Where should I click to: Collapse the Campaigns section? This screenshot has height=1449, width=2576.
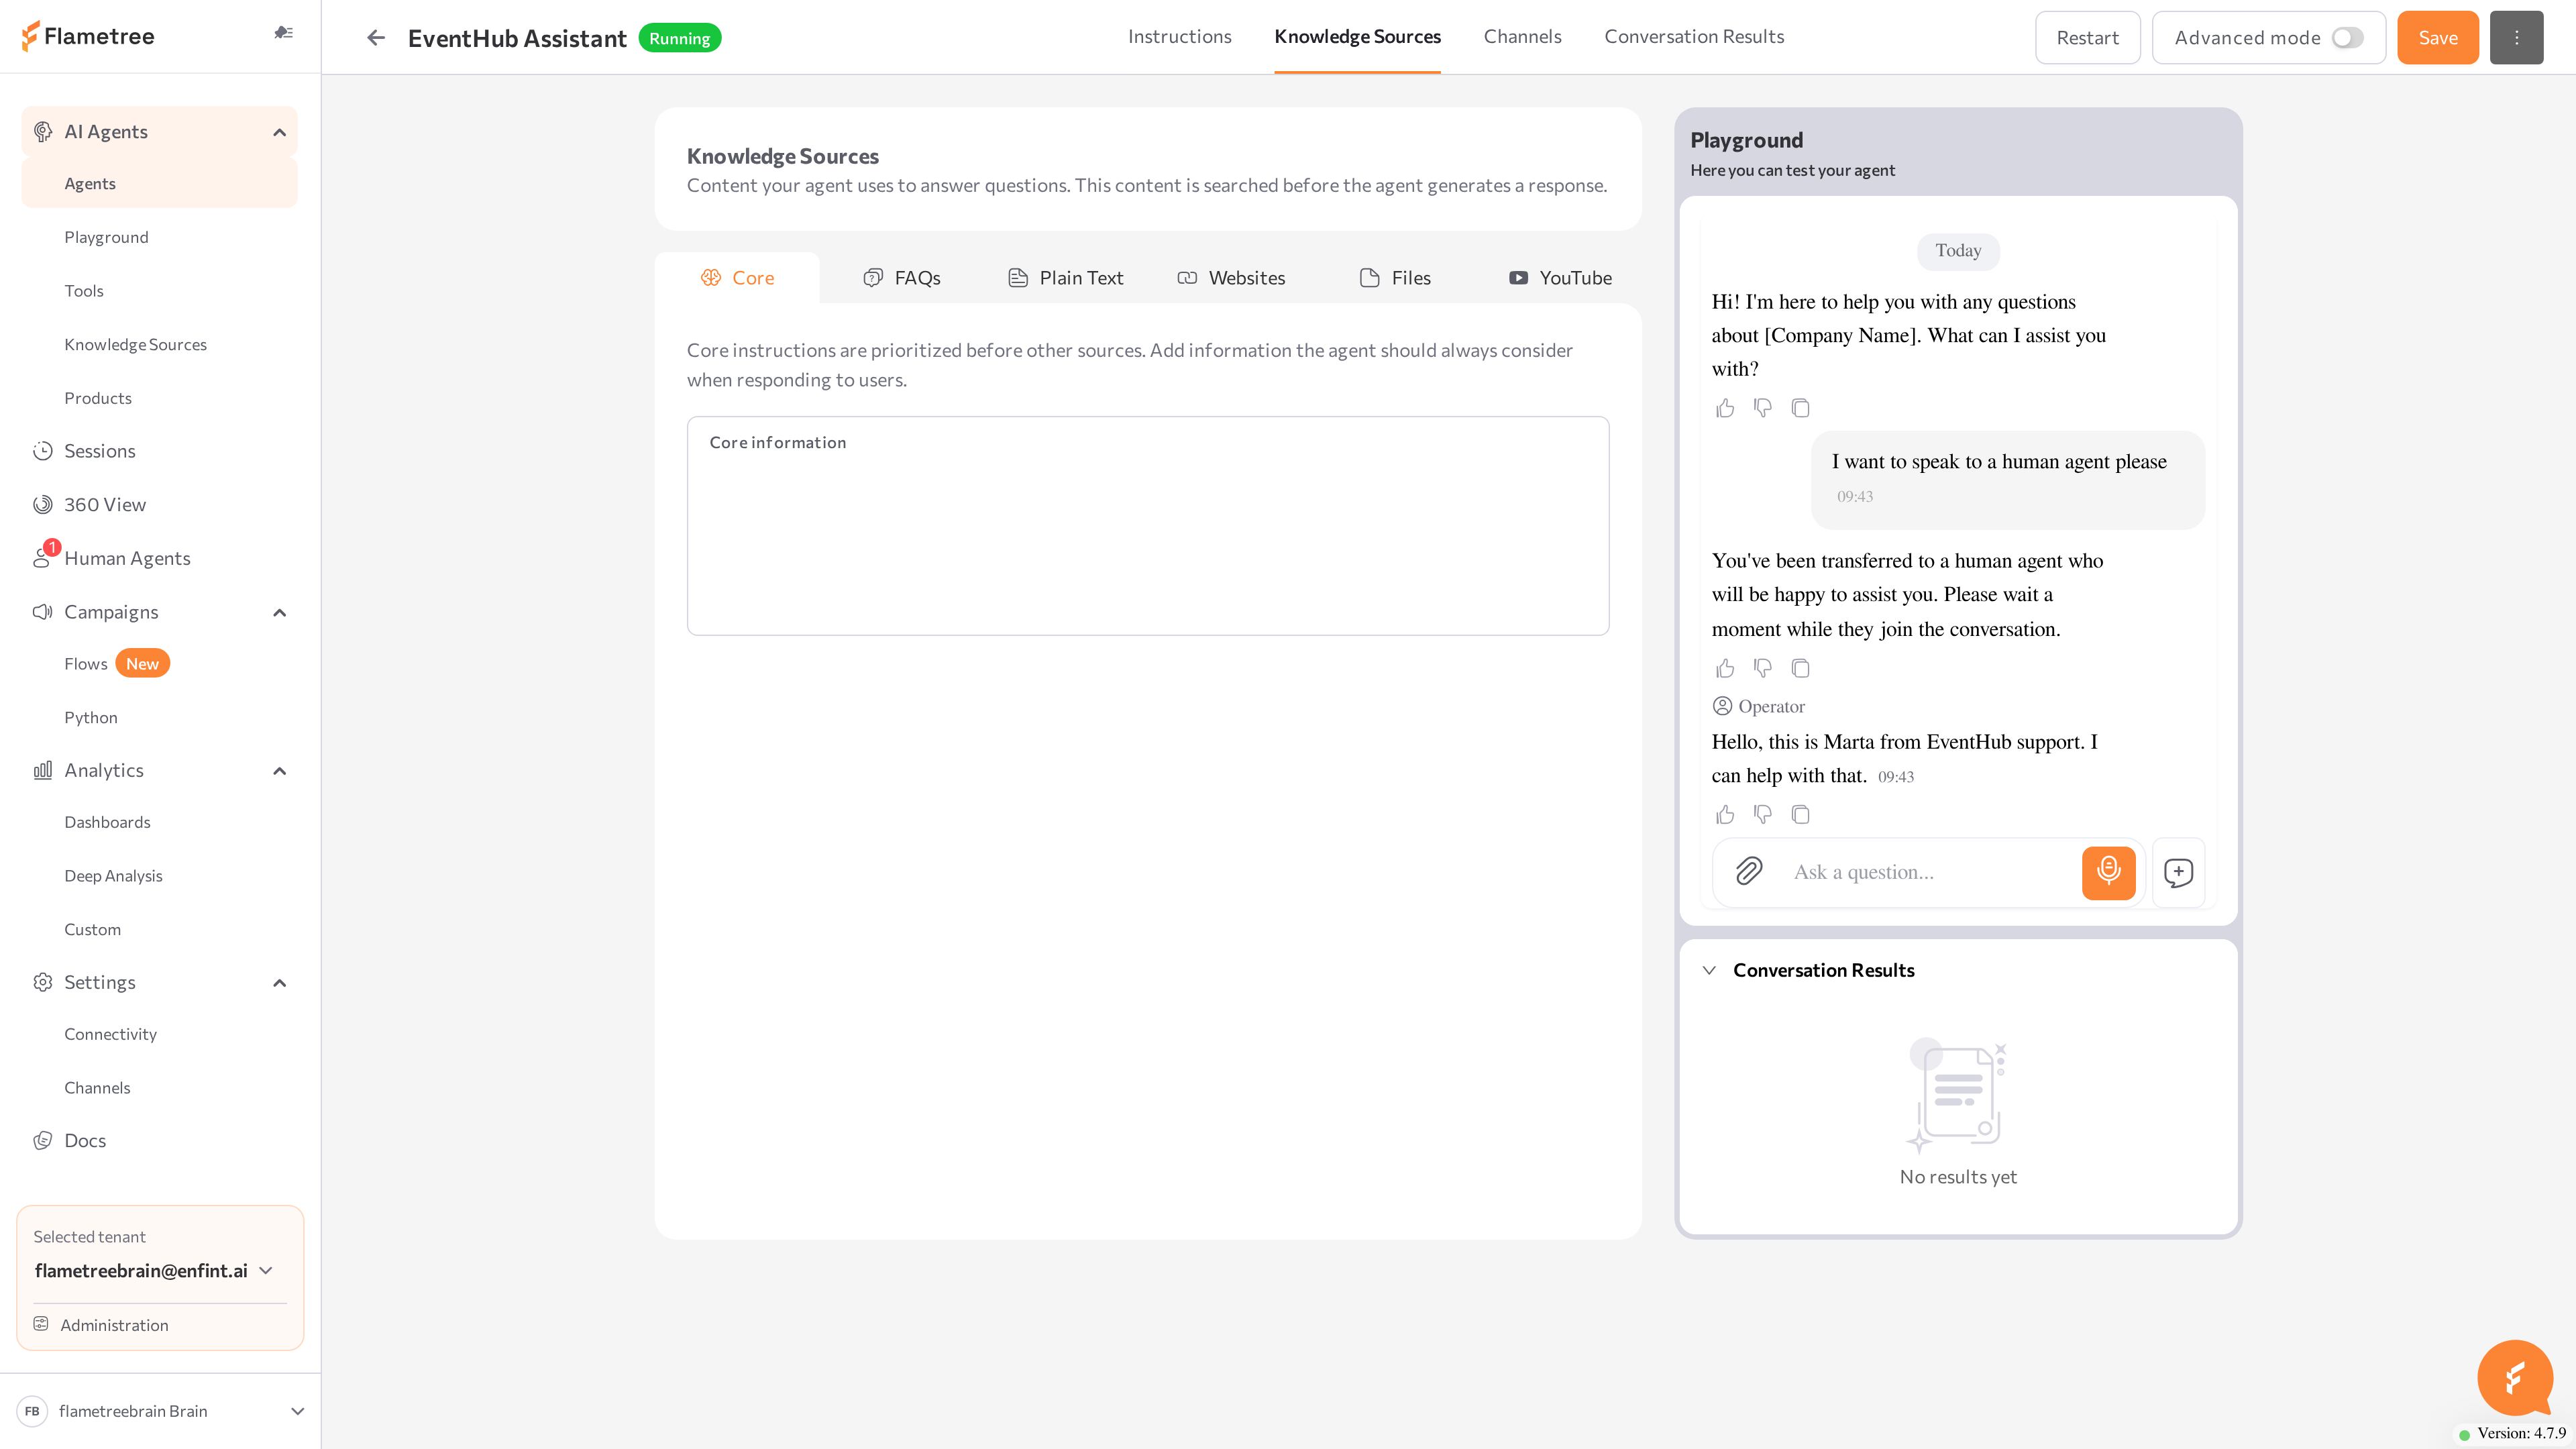(280, 612)
